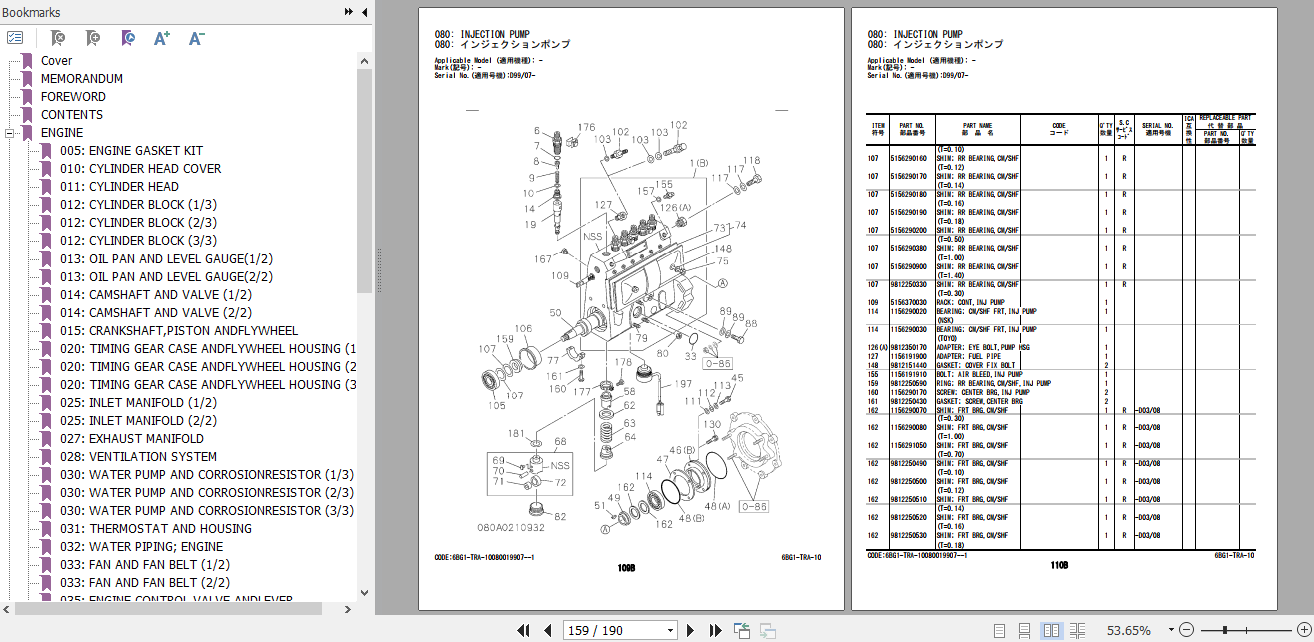
Task: Decrease bookmark font size with A-
Action: (196, 38)
